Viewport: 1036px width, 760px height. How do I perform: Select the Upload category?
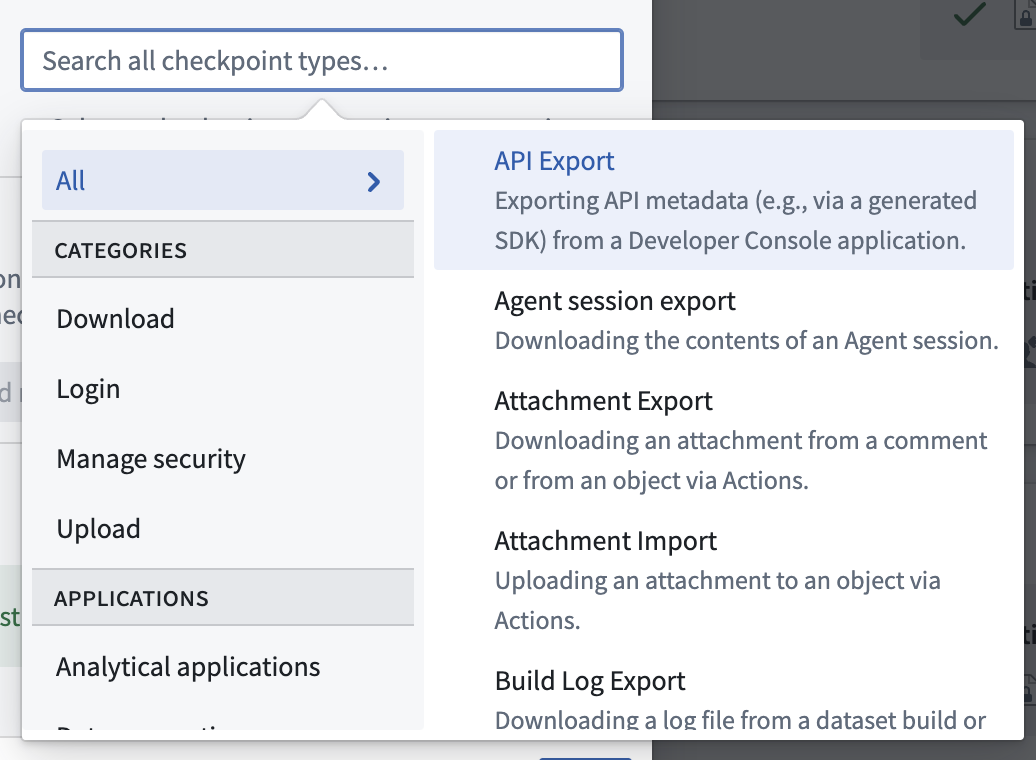223,529
